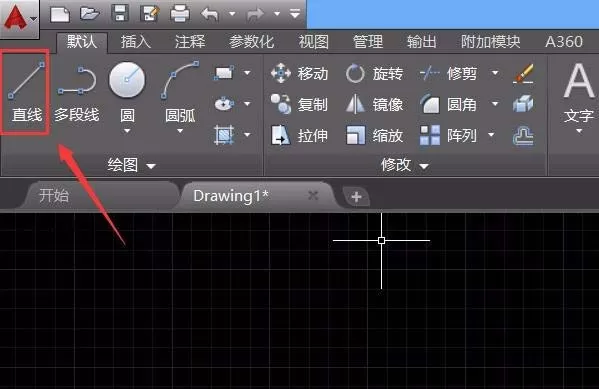This screenshot has width=599, height=389.
Task: Open the Ellipse tool dropdown arrow
Action: coord(247,104)
